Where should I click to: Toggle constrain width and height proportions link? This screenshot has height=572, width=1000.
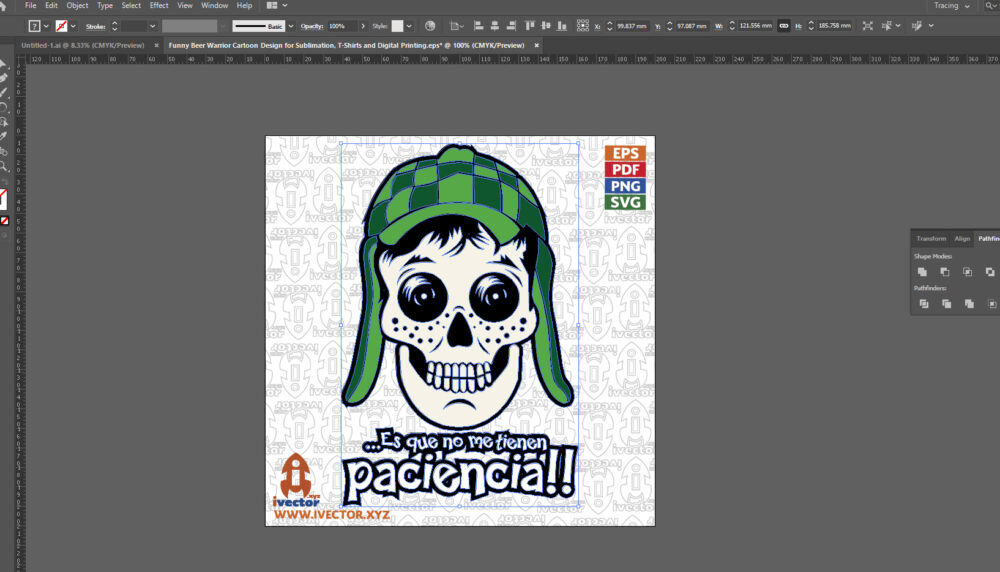pos(784,26)
